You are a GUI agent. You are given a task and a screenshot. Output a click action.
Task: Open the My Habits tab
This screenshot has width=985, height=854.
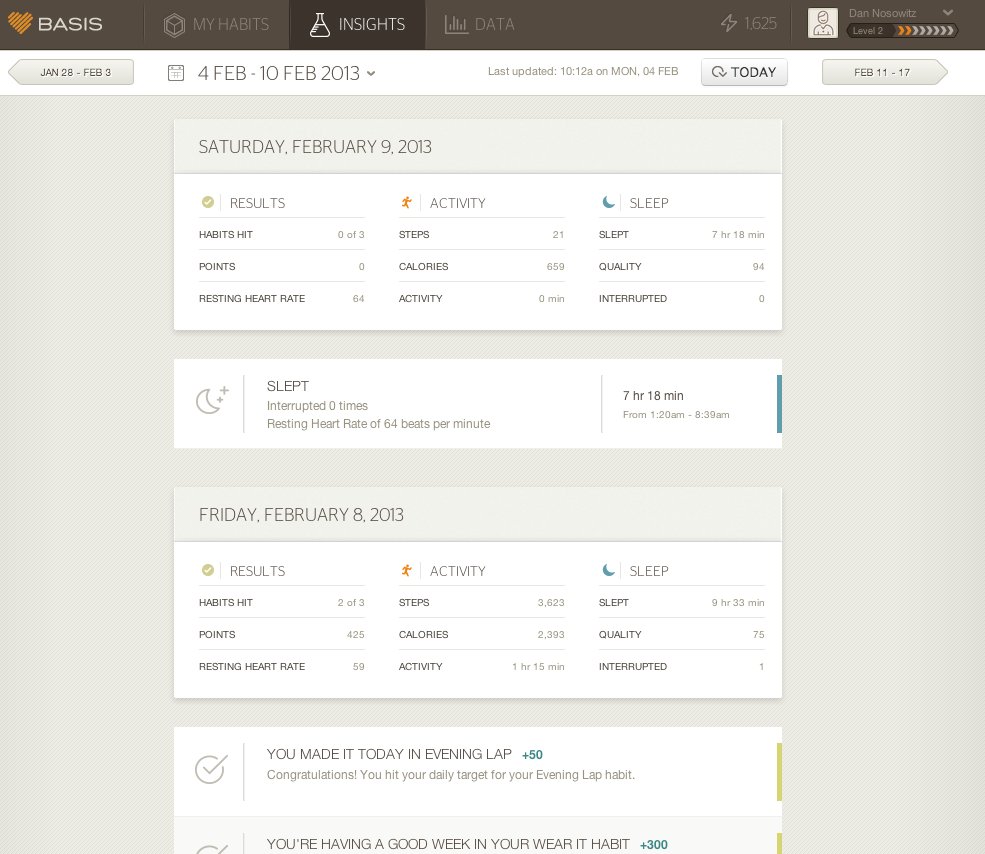pos(216,24)
